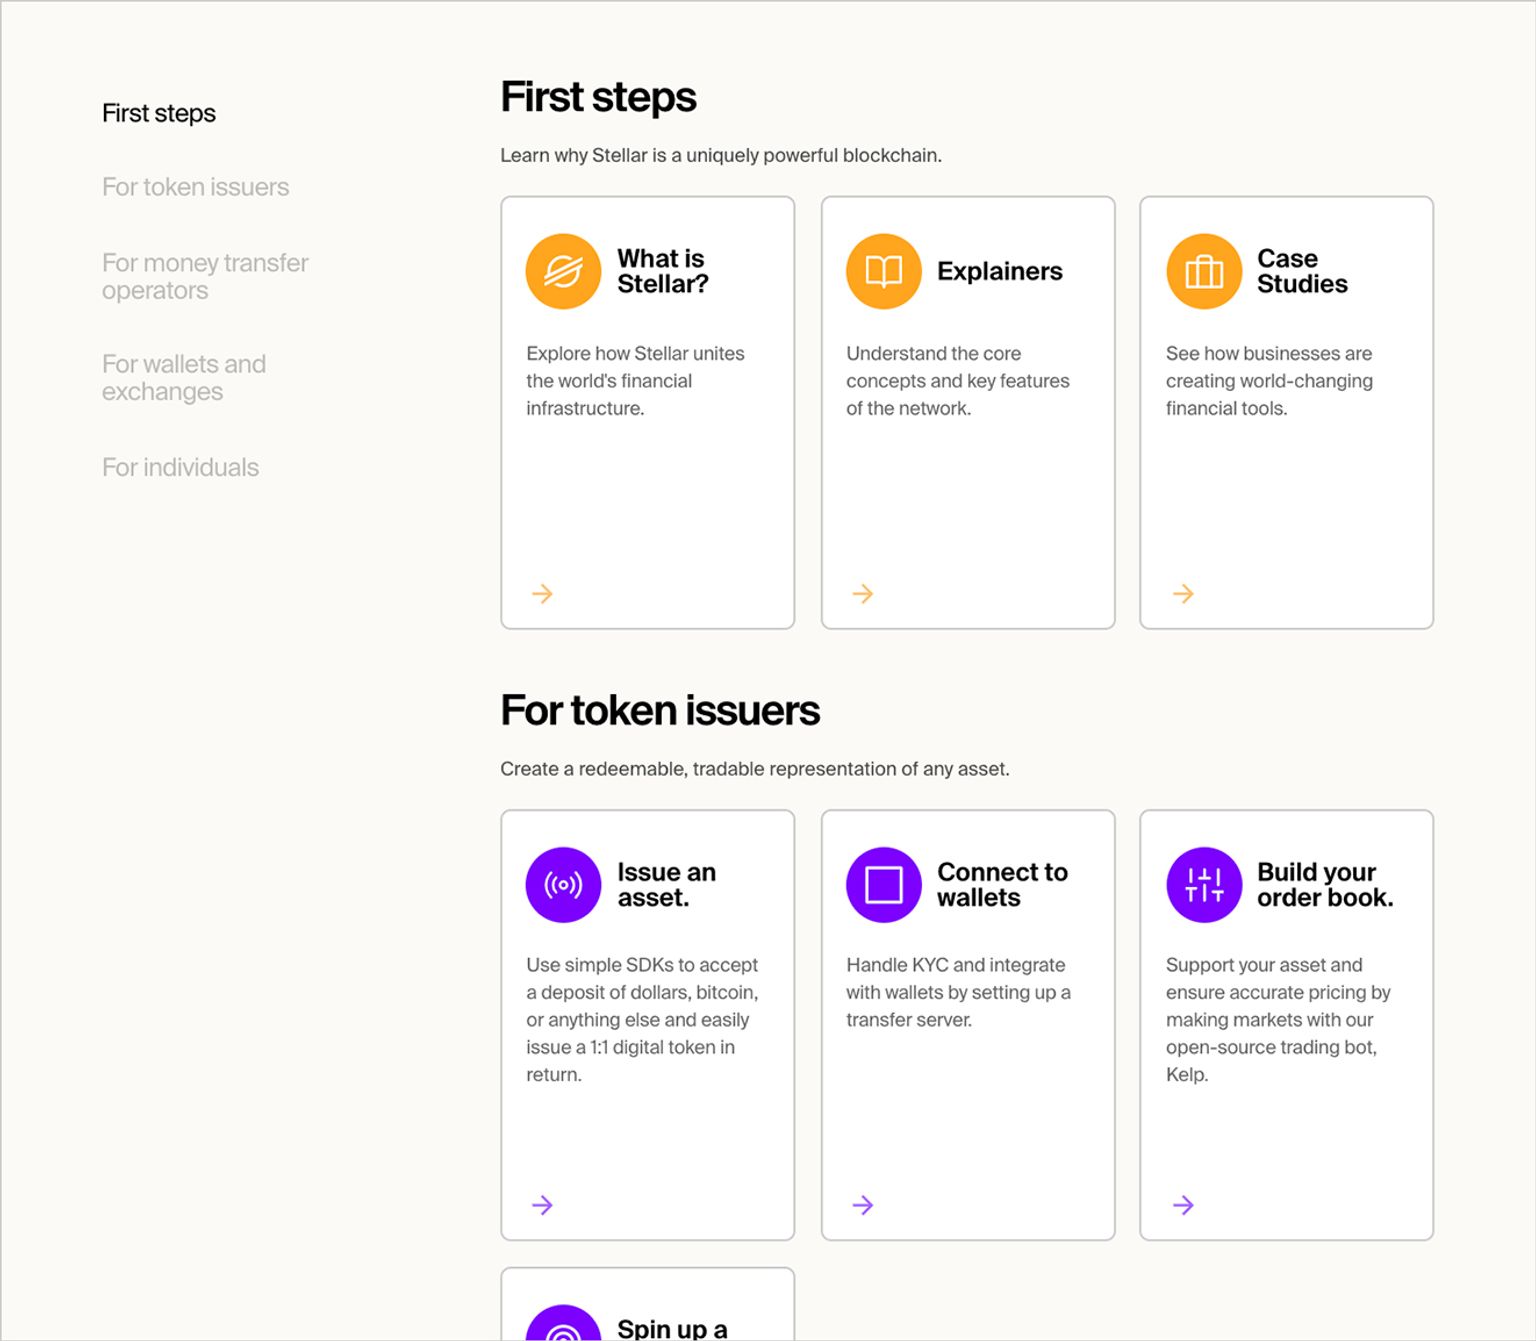The height and width of the screenshot is (1341, 1536).
Task: Click the Stellar logo icon on 'What is Stellar?' card
Action: click(563, 271)
